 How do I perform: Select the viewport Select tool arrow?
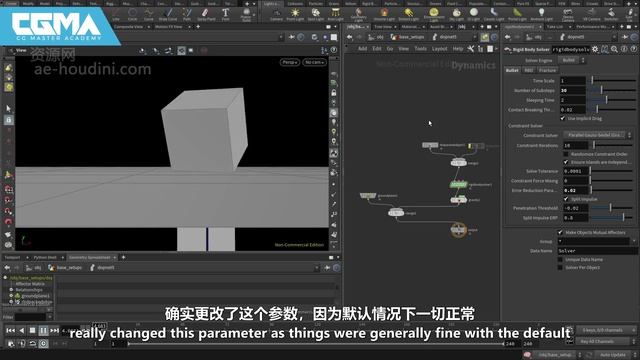[x=9, y=109]
